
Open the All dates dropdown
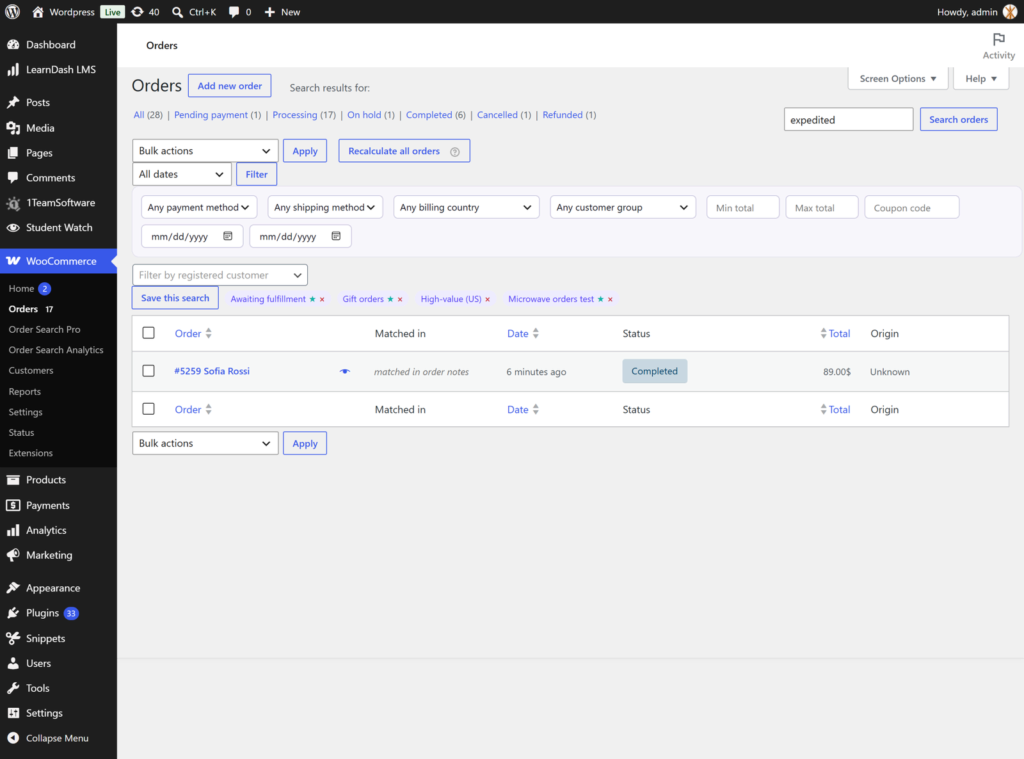(182, 174)
